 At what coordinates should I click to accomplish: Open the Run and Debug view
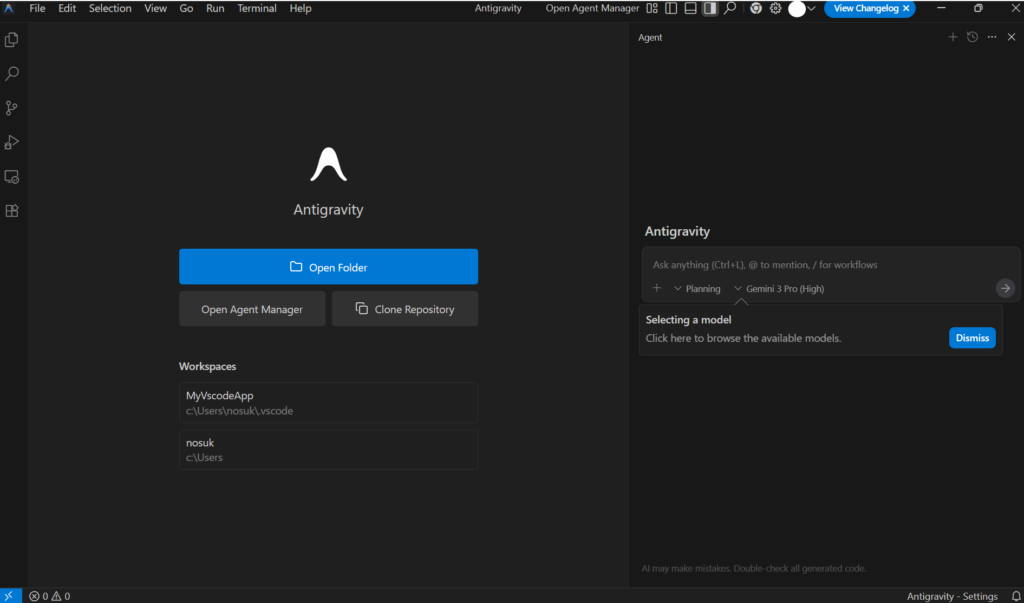click(x=12, y=142)
